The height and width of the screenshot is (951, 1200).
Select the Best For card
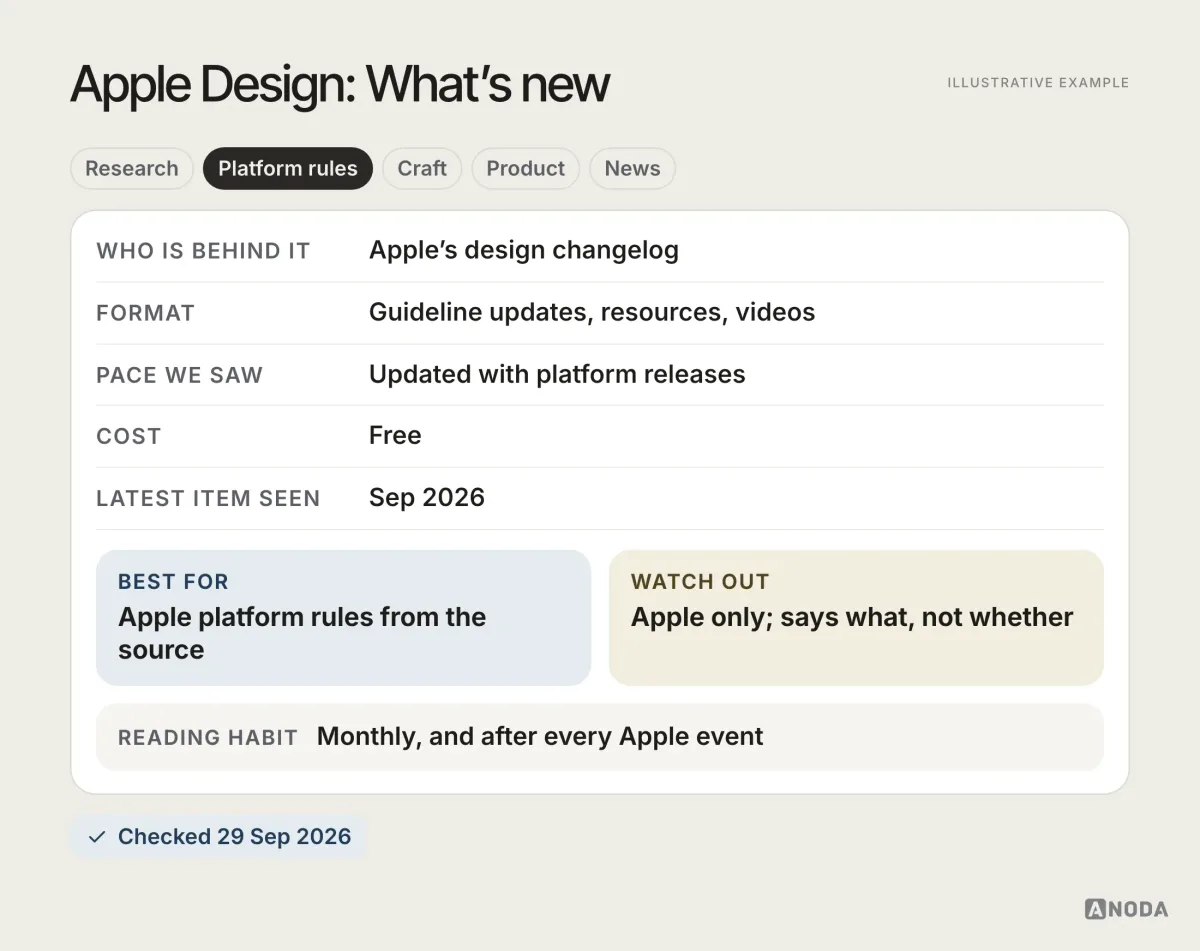pos(343,618)
